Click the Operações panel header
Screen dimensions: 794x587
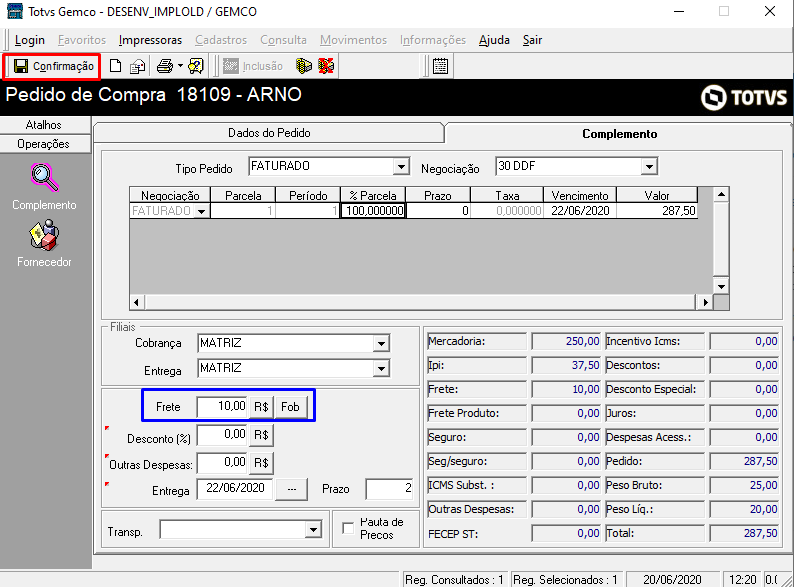point(44,144)
